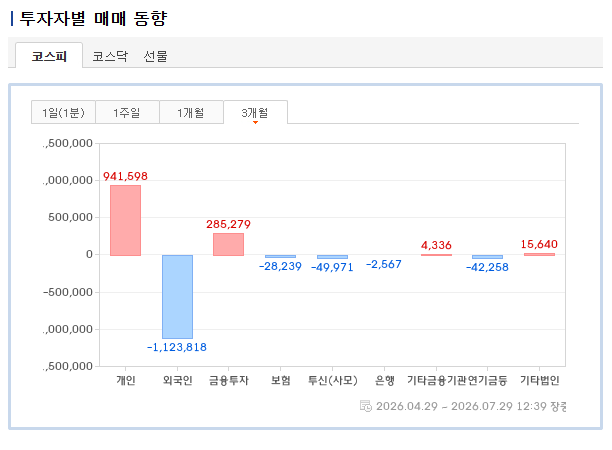Click the 보험 axis label

[x=281, y=380]
